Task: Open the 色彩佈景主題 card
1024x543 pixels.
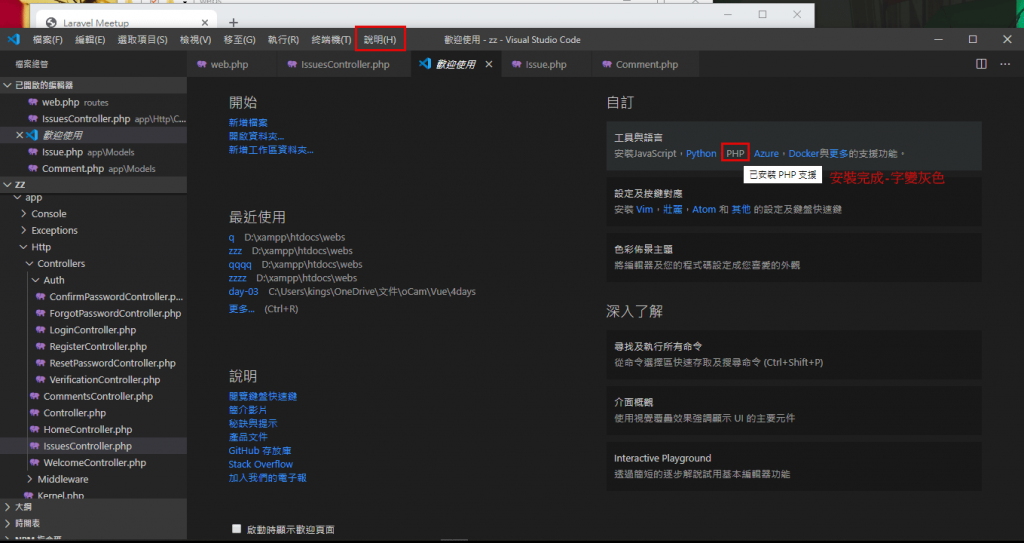Action: [x=793, y=257]
